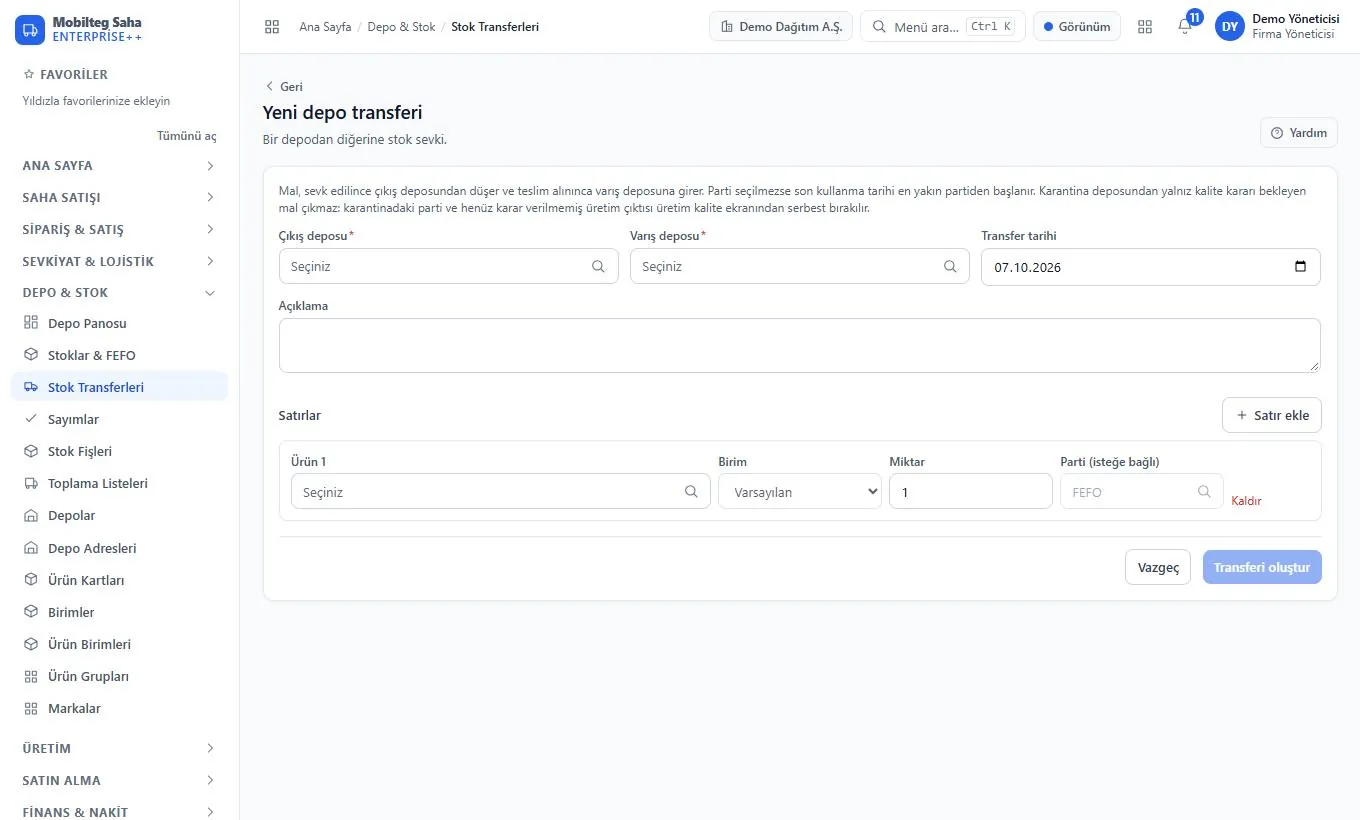Click the search icon in Parti field
Image resolution: width=1360 pixels, height=820 pixels.
tap(1204, 492)
